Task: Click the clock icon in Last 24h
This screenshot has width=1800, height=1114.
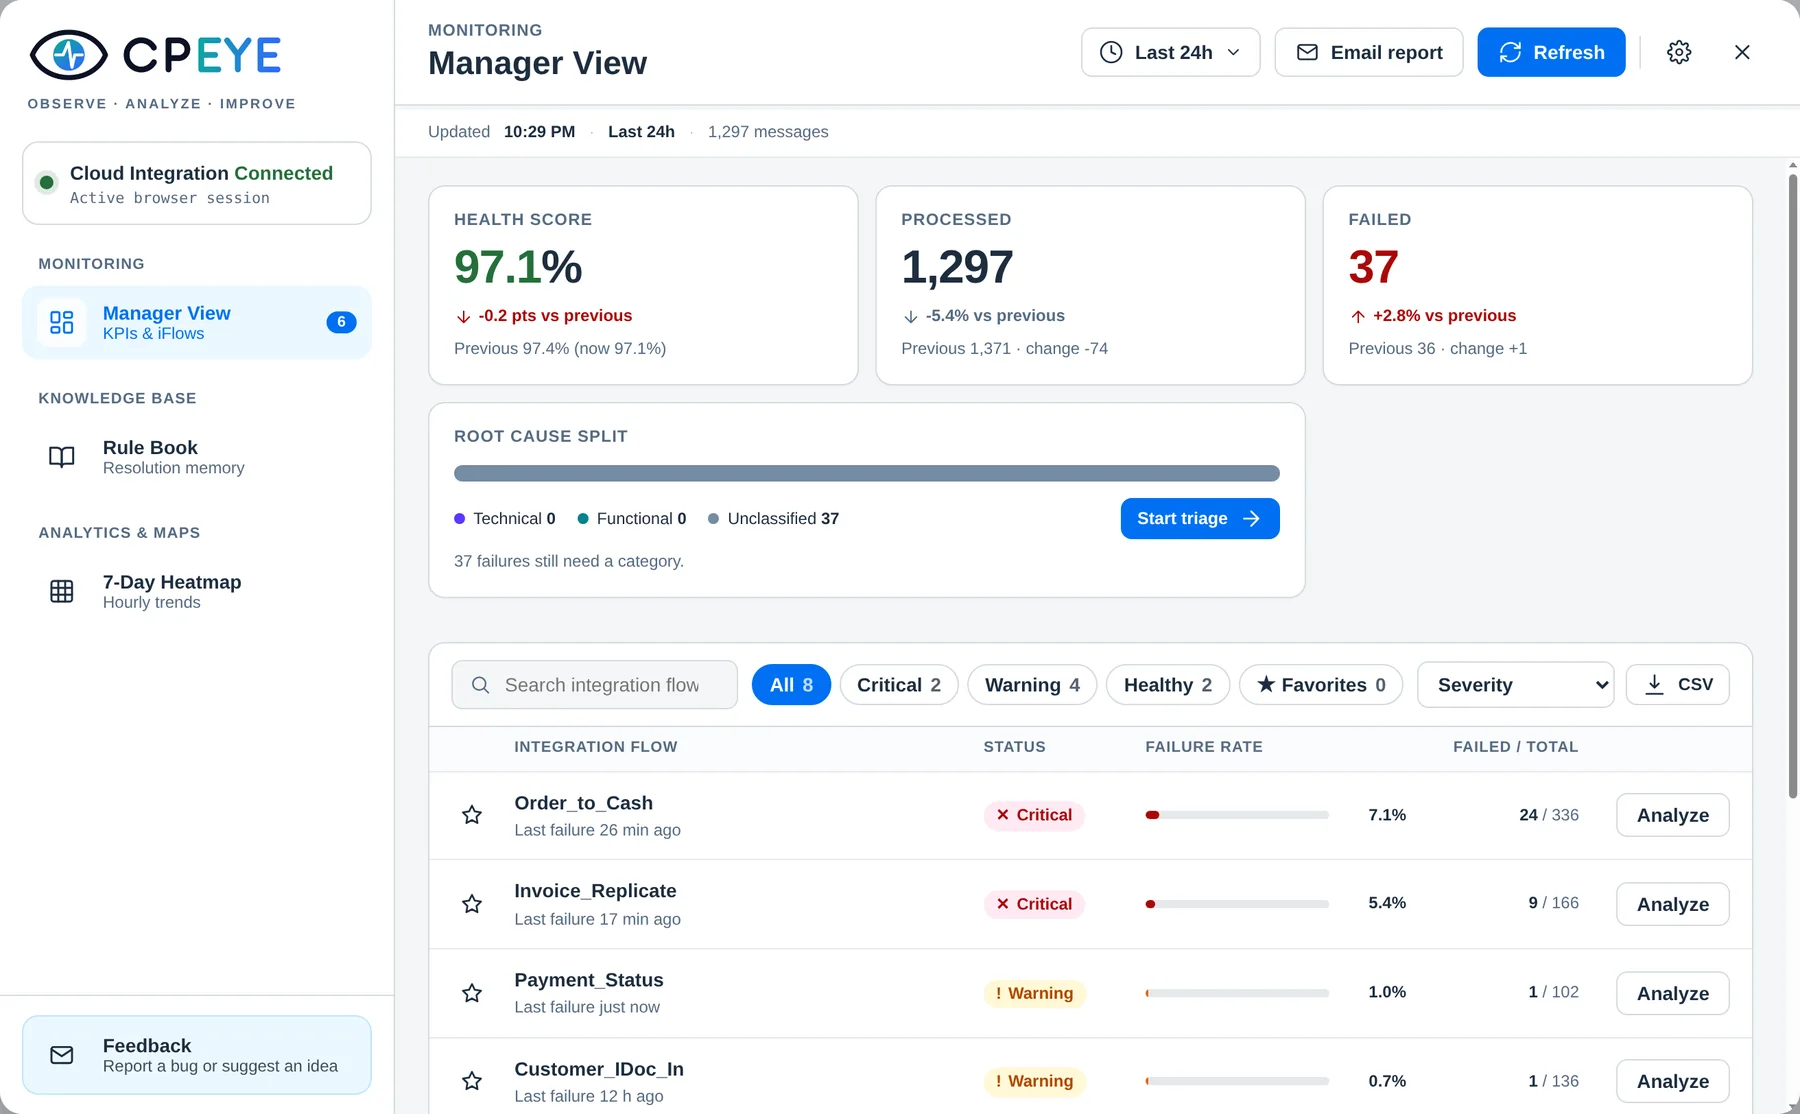Action: [1111, 52]
